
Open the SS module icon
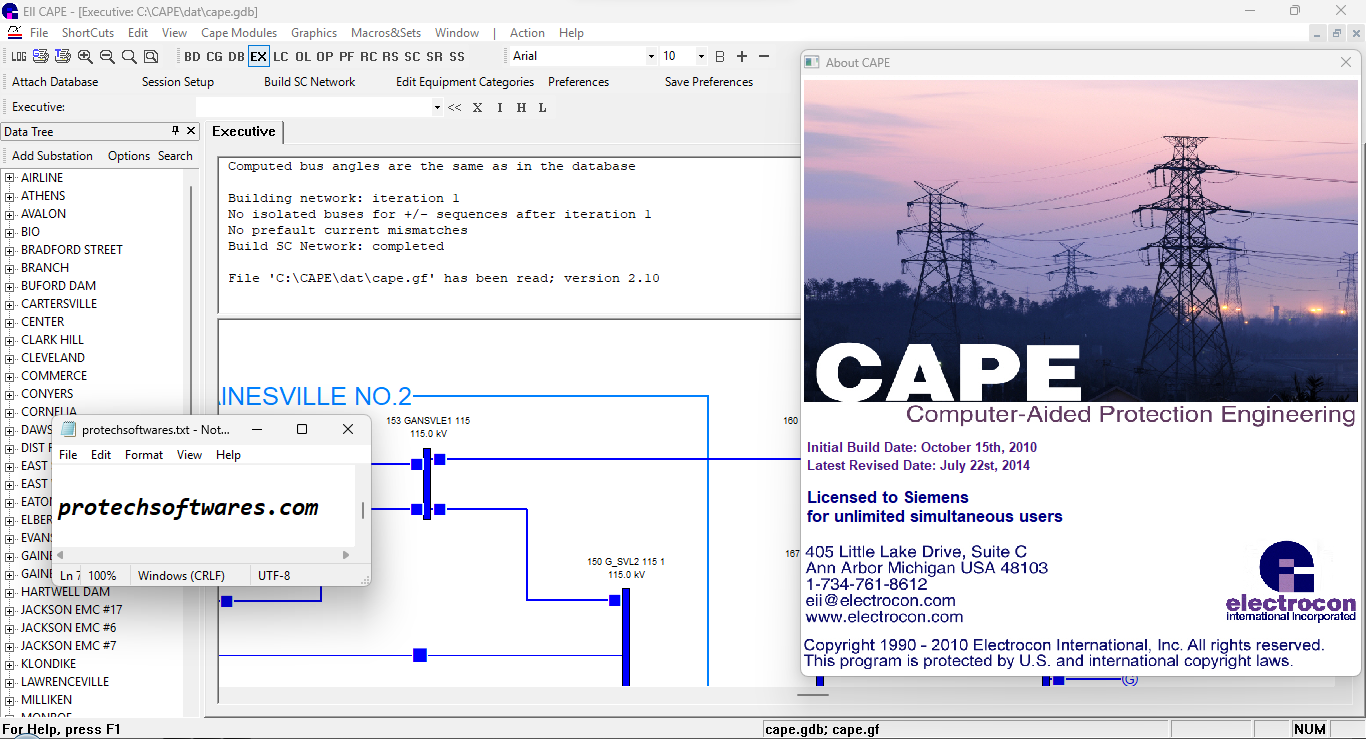tap(457, 57)
